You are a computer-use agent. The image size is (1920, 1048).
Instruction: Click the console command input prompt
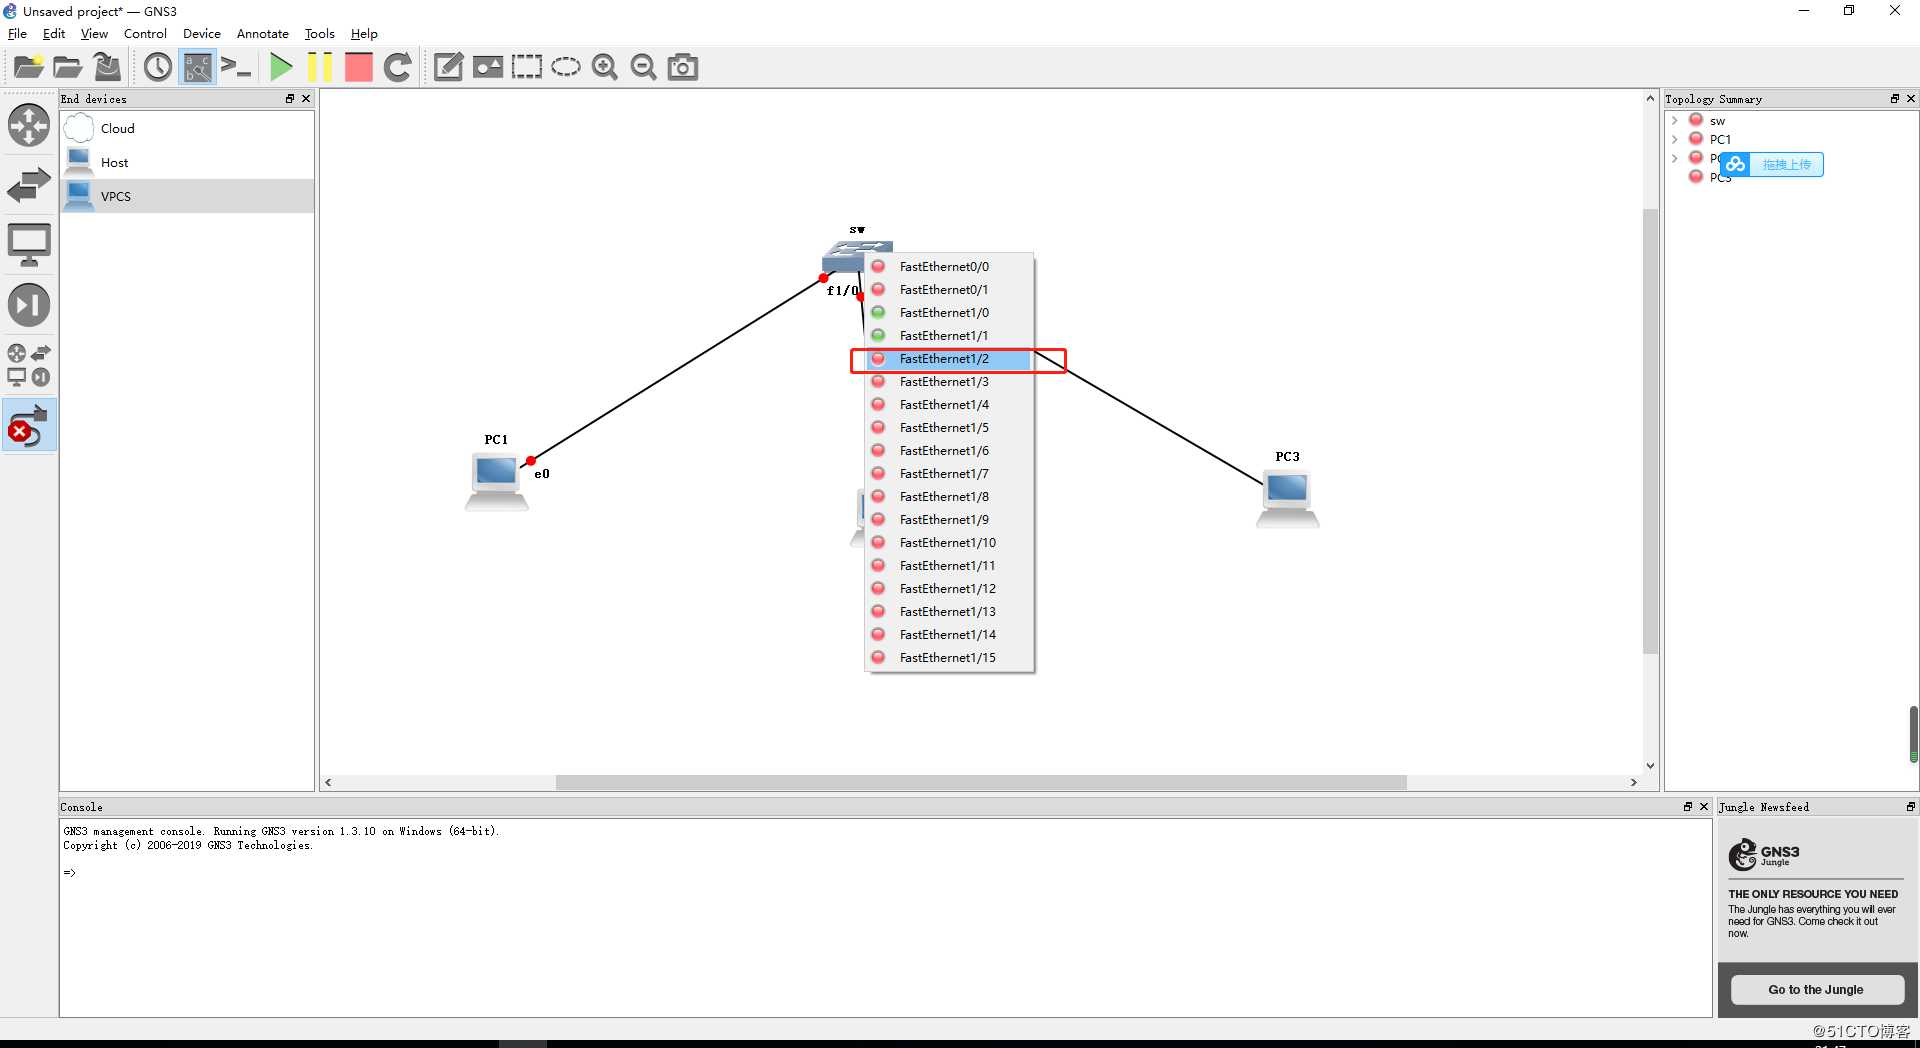70,872
